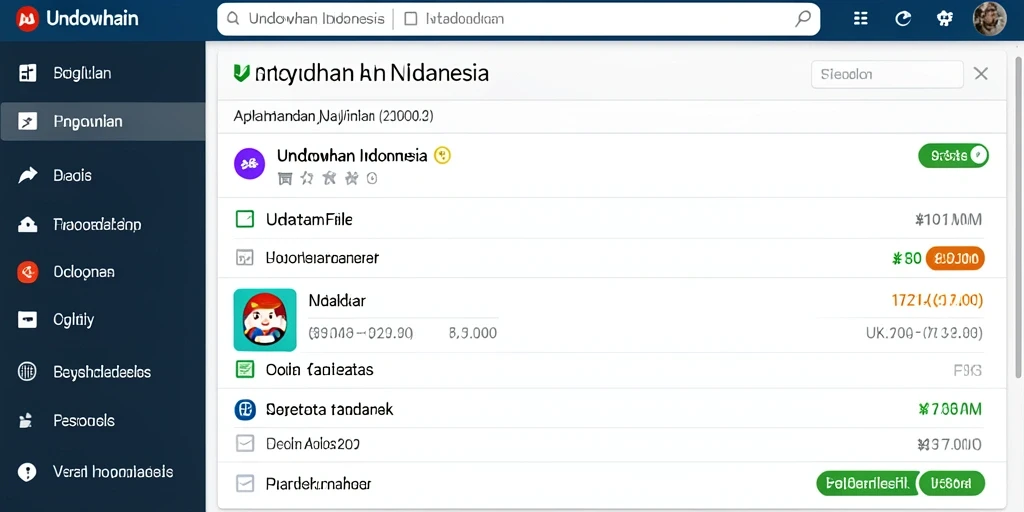This screenshot has width=1024, height=512.
Task: Click the Fraoodatenp sidebar icon
Action: (27, 225)
